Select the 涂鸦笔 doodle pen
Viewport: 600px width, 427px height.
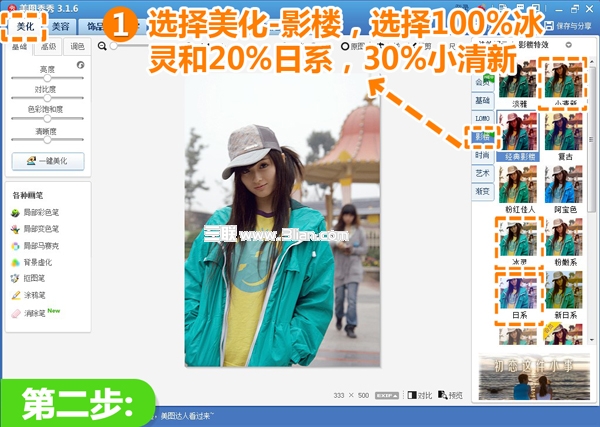tap(28, 295)
